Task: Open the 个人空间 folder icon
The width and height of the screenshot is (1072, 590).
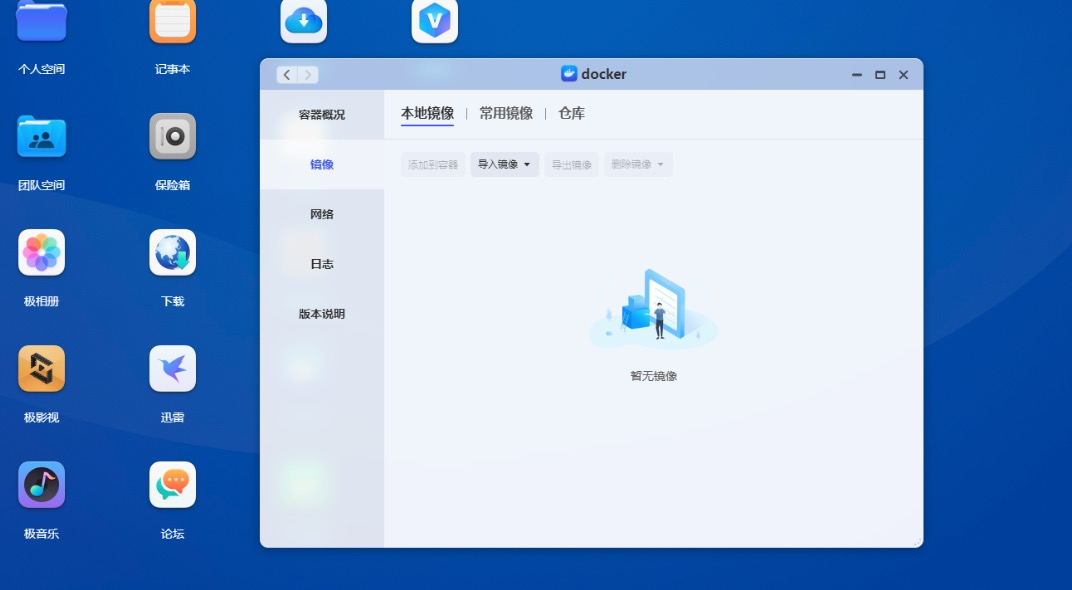Action: coord(42,21)
